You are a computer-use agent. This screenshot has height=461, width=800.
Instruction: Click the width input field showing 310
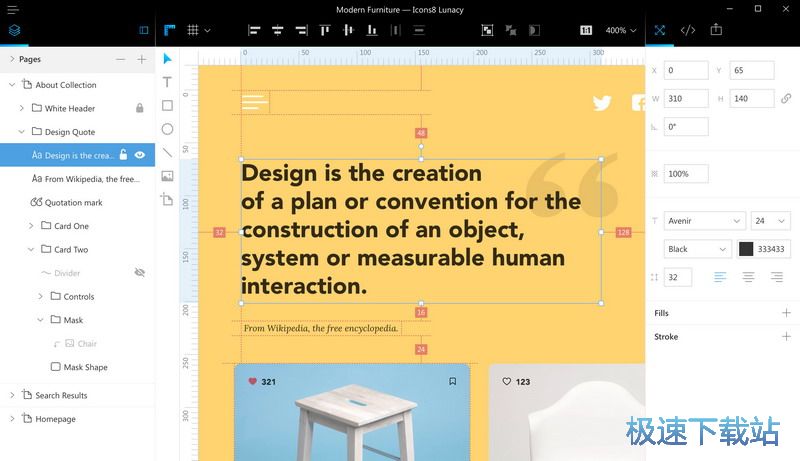(686, 99)
